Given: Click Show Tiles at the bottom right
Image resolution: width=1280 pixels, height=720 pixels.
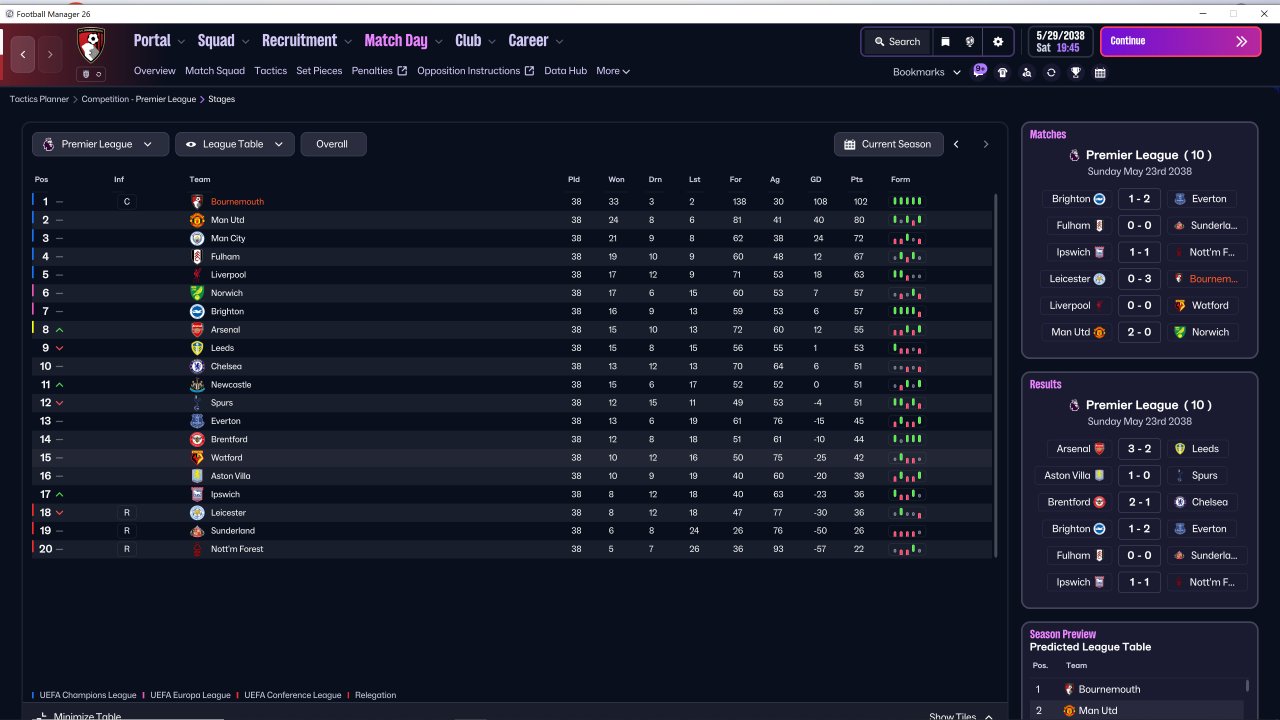Looking at the screenshot, I should (x=961, y=715).
